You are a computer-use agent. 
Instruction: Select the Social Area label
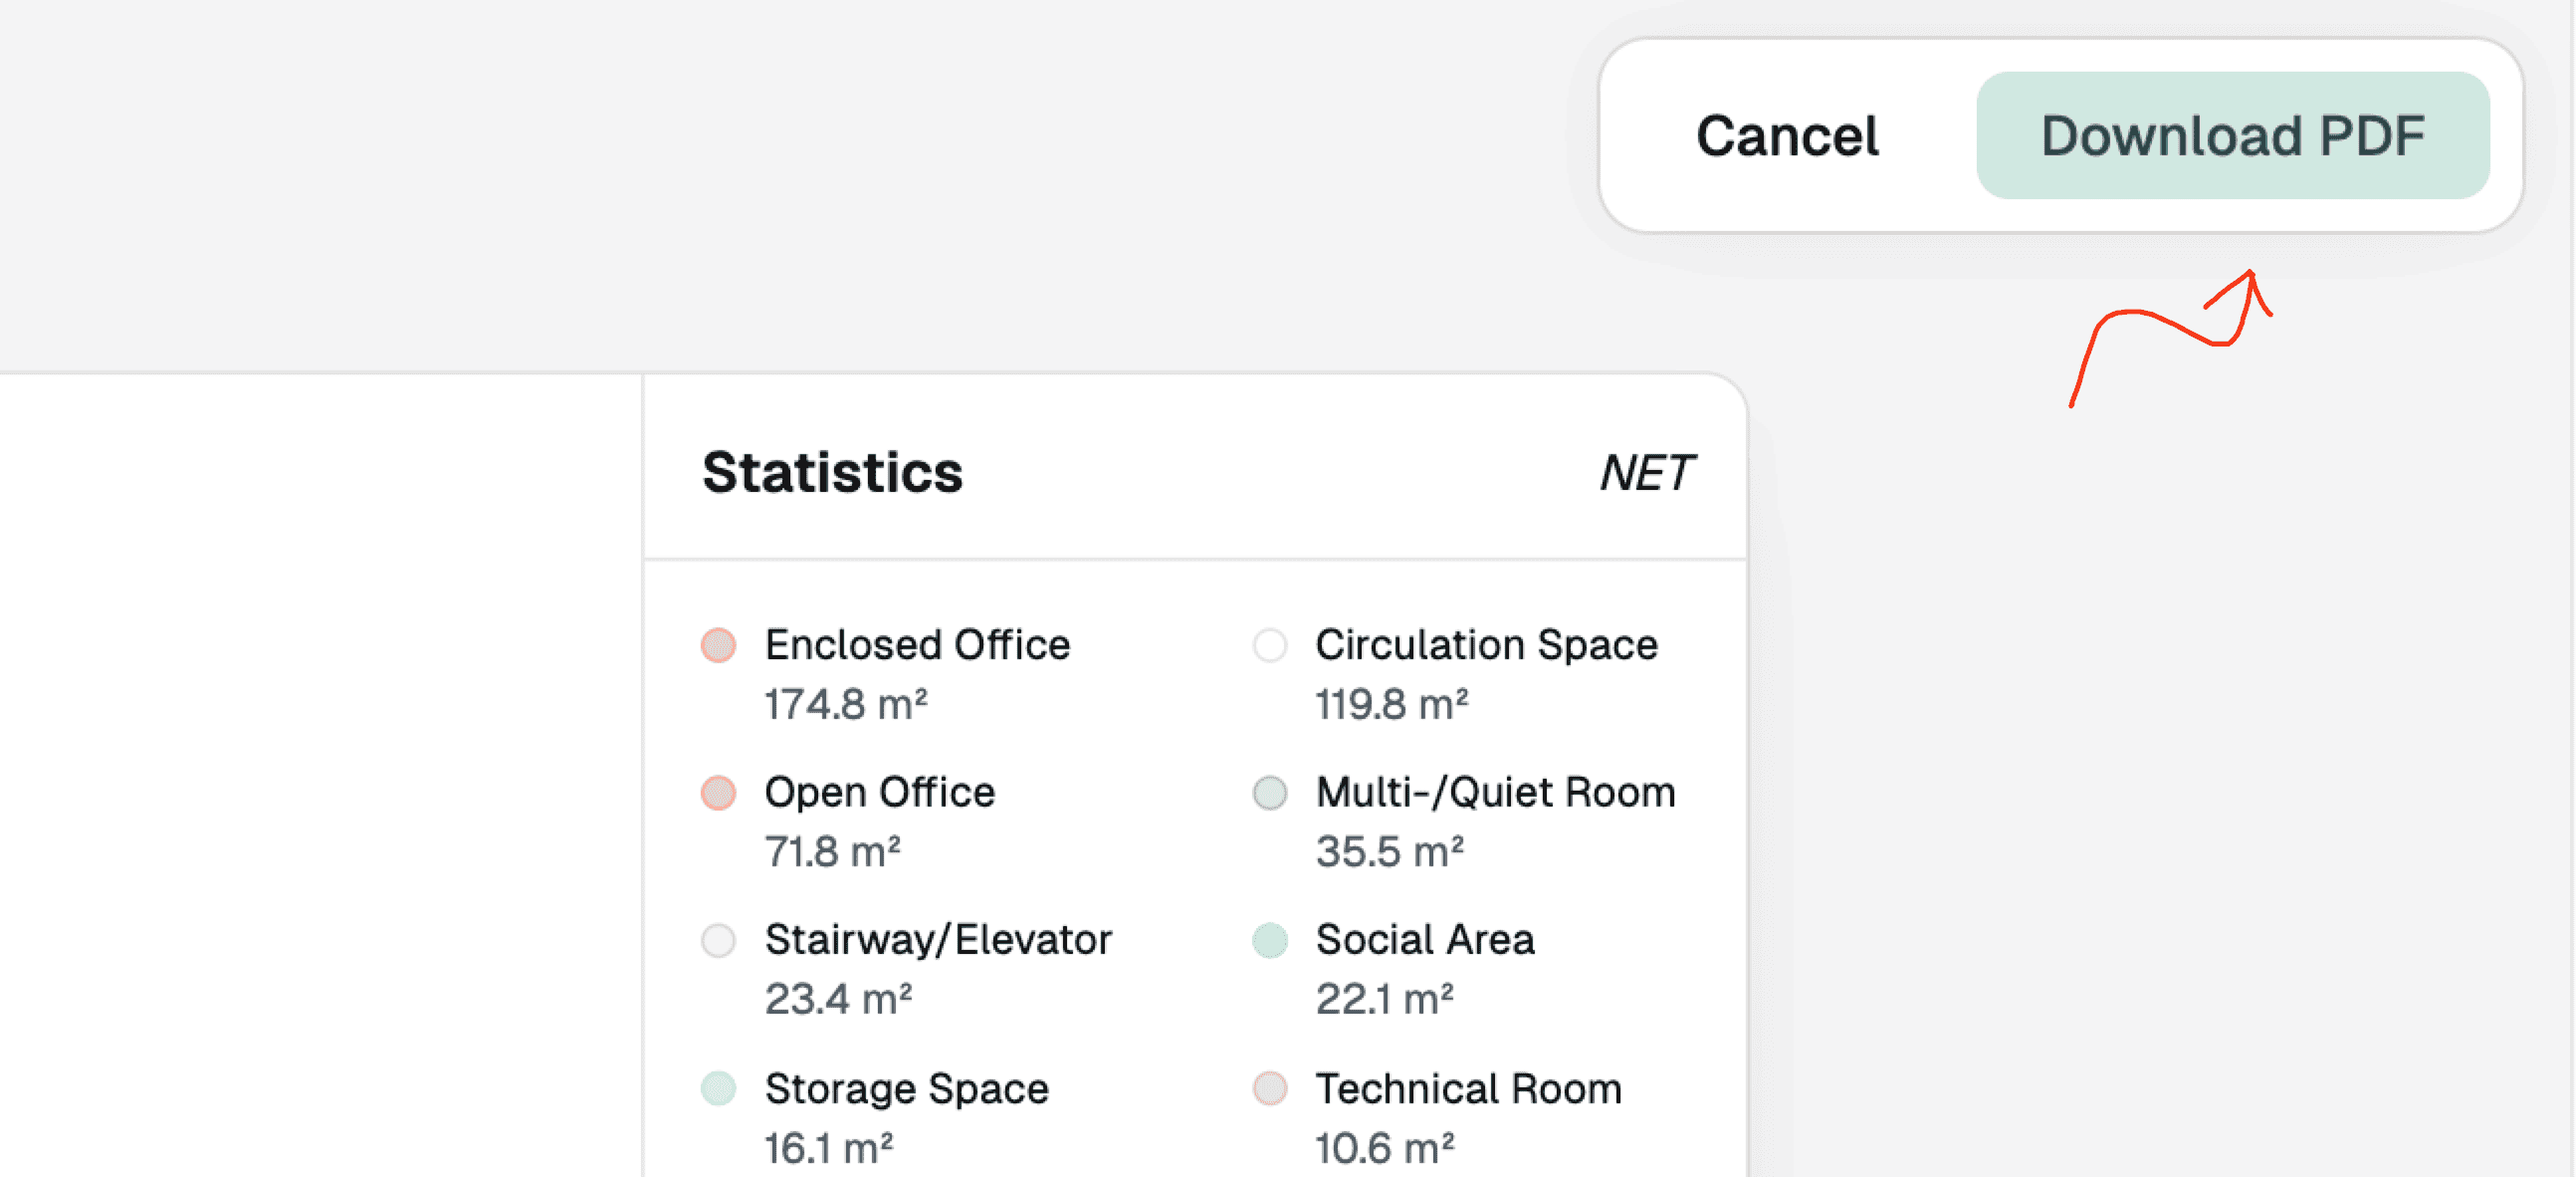pyautogui.click(x=1424, y=940)
